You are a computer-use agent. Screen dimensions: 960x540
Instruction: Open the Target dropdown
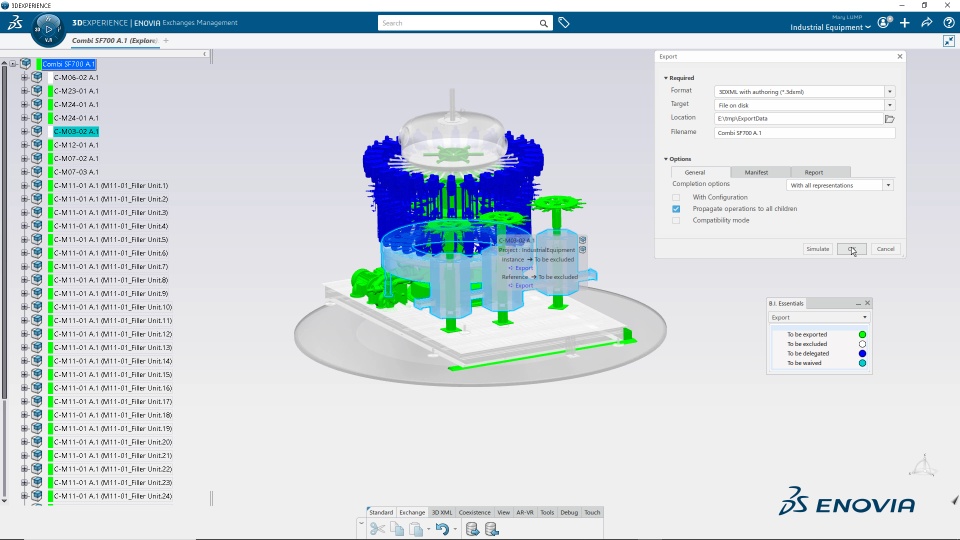(x=890, y=105)
